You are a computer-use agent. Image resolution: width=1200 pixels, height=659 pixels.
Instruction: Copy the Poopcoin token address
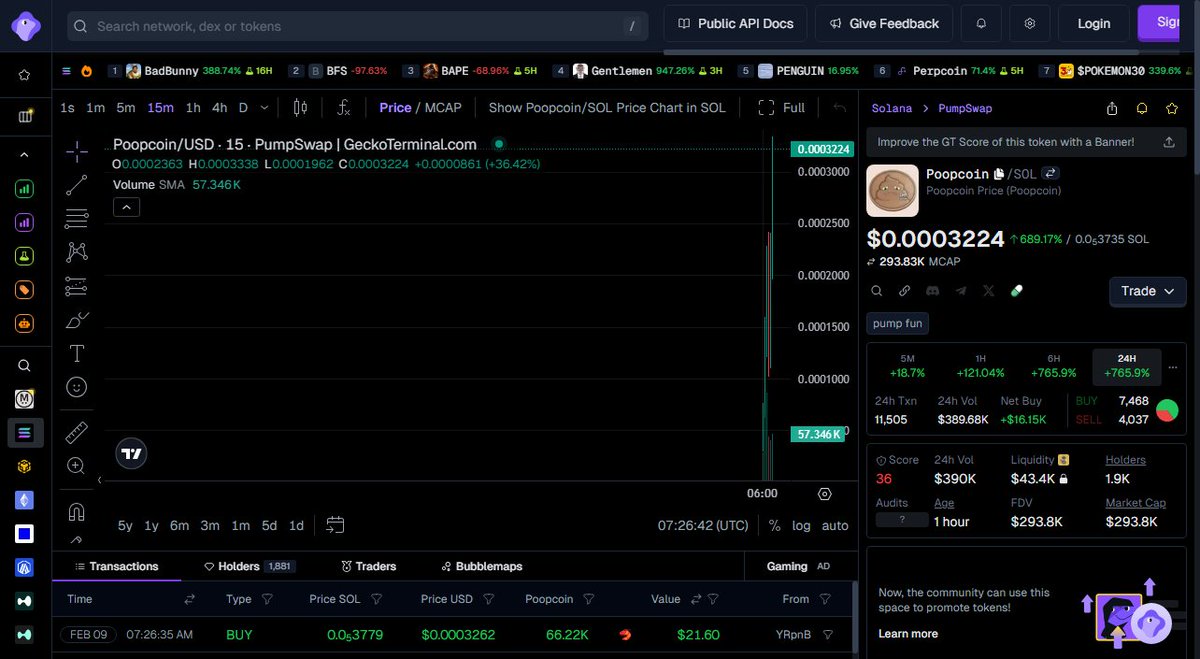tap(998, 174)
